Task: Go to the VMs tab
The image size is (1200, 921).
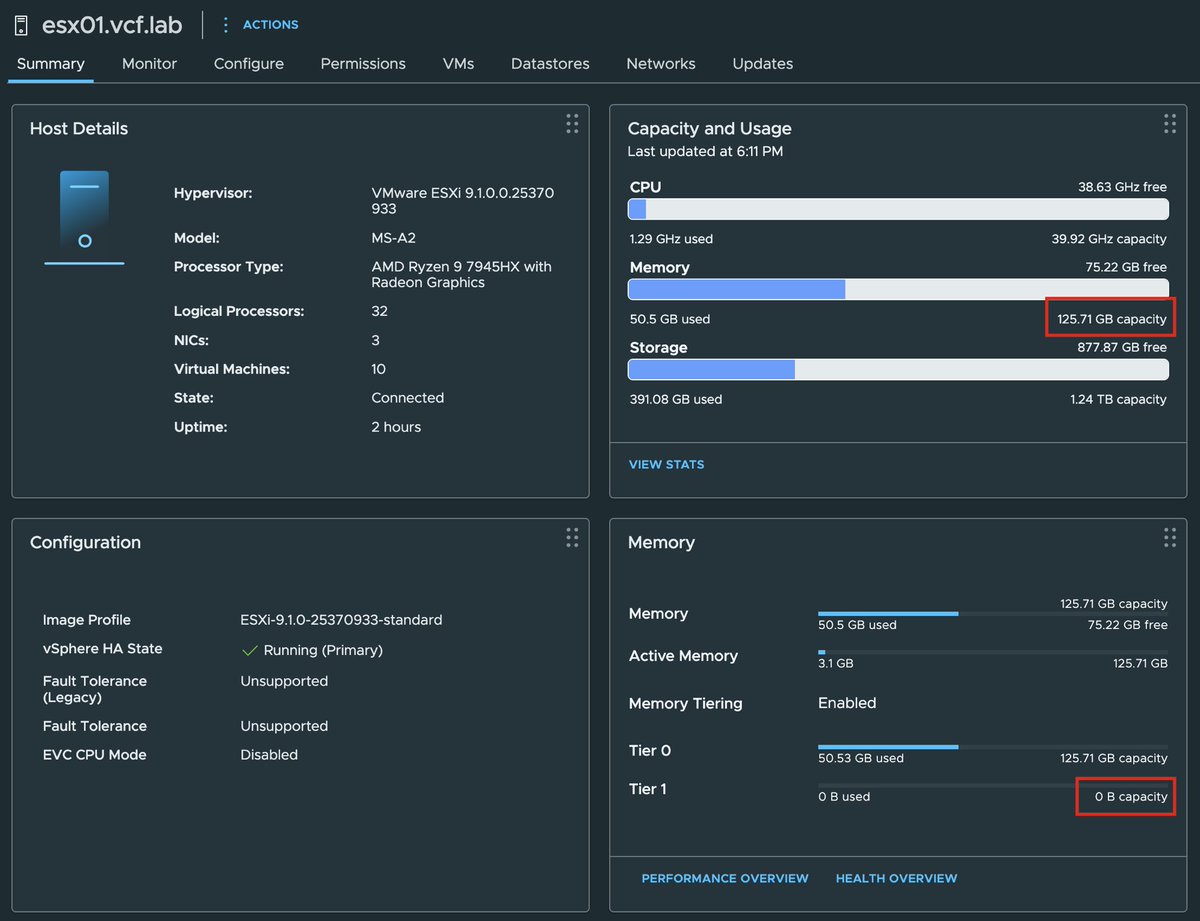Action: pyautogui.click(x=458, y=63)
